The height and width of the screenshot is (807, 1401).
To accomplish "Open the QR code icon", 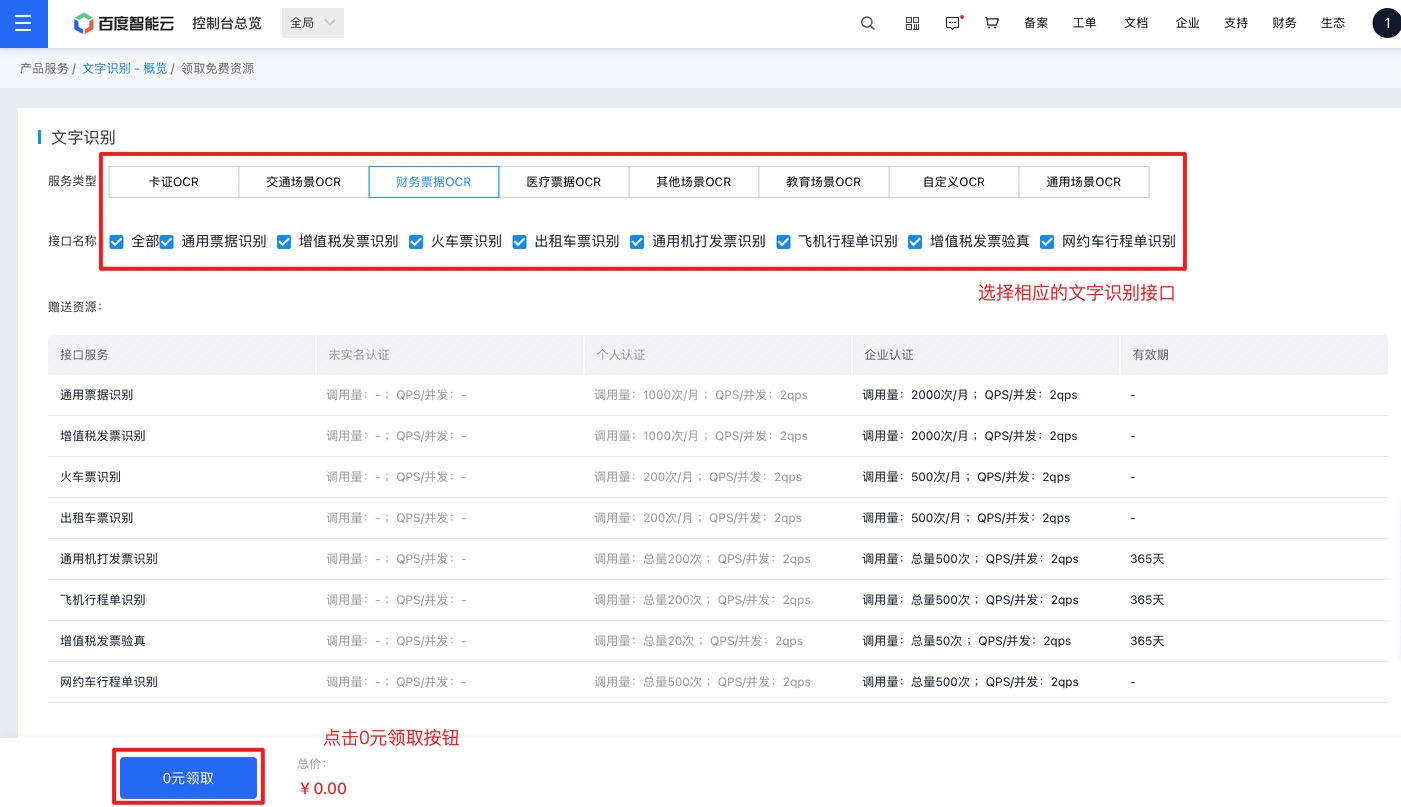I will pos(912,23).
